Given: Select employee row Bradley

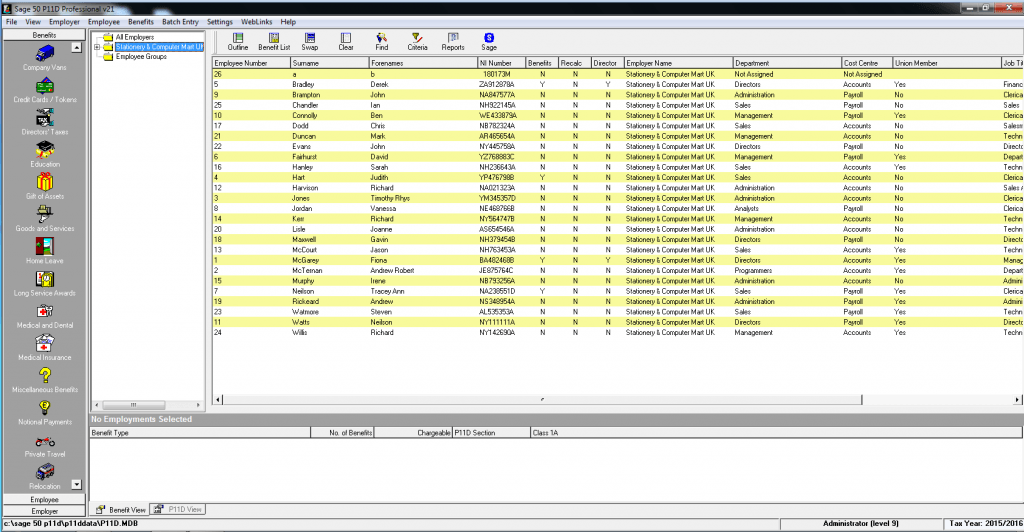Looking at the screenshot, I should (x=617, y=84).
